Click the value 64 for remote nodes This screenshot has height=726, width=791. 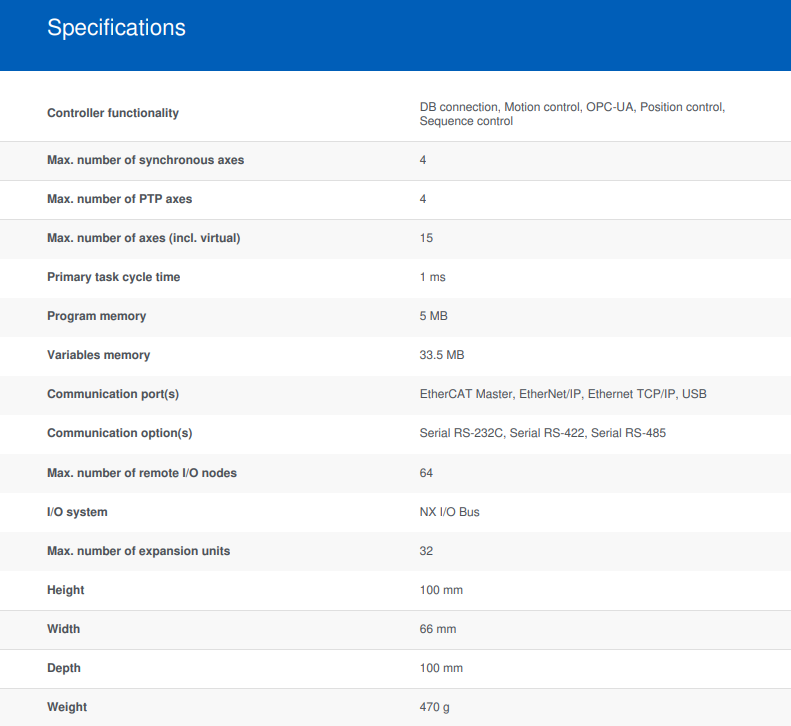pos(426,473)
